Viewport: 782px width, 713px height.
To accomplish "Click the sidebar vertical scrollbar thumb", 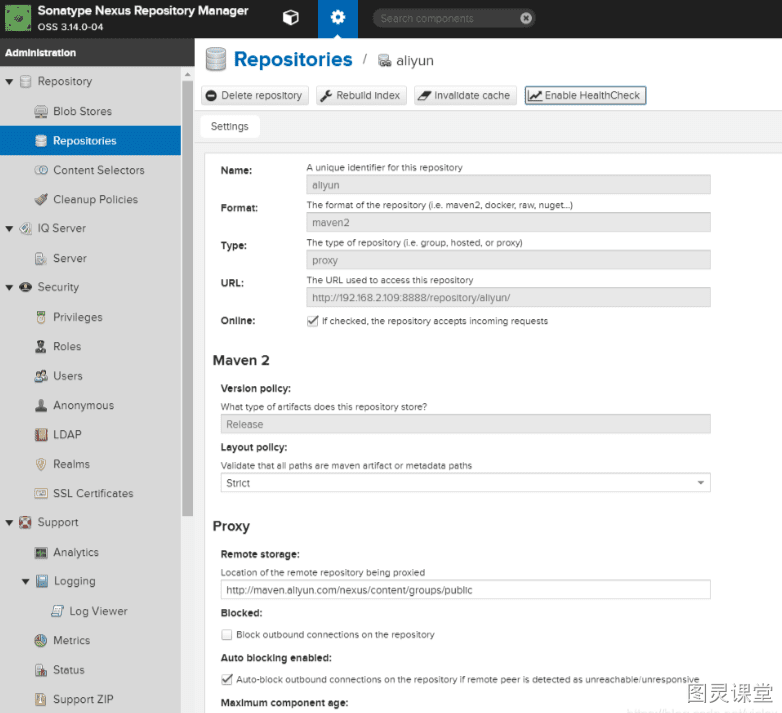I will 188,298.
